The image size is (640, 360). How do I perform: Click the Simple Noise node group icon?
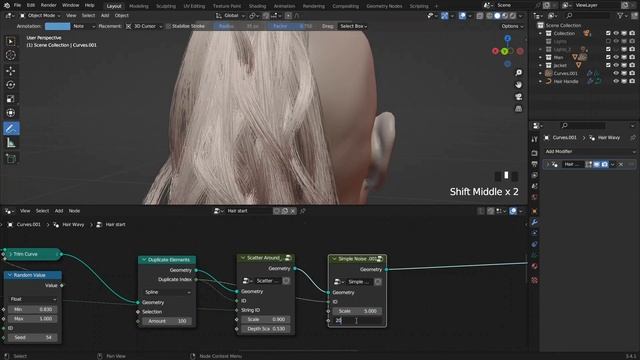[x=380, y=259]
